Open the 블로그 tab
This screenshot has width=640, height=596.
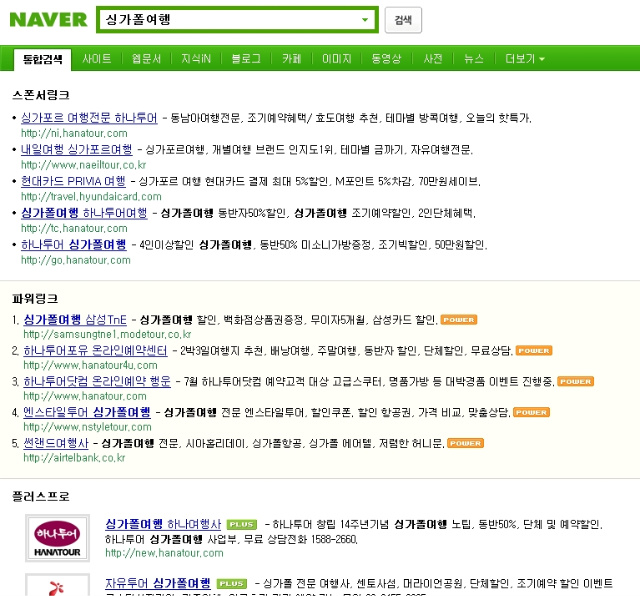(x=246, y=59)
